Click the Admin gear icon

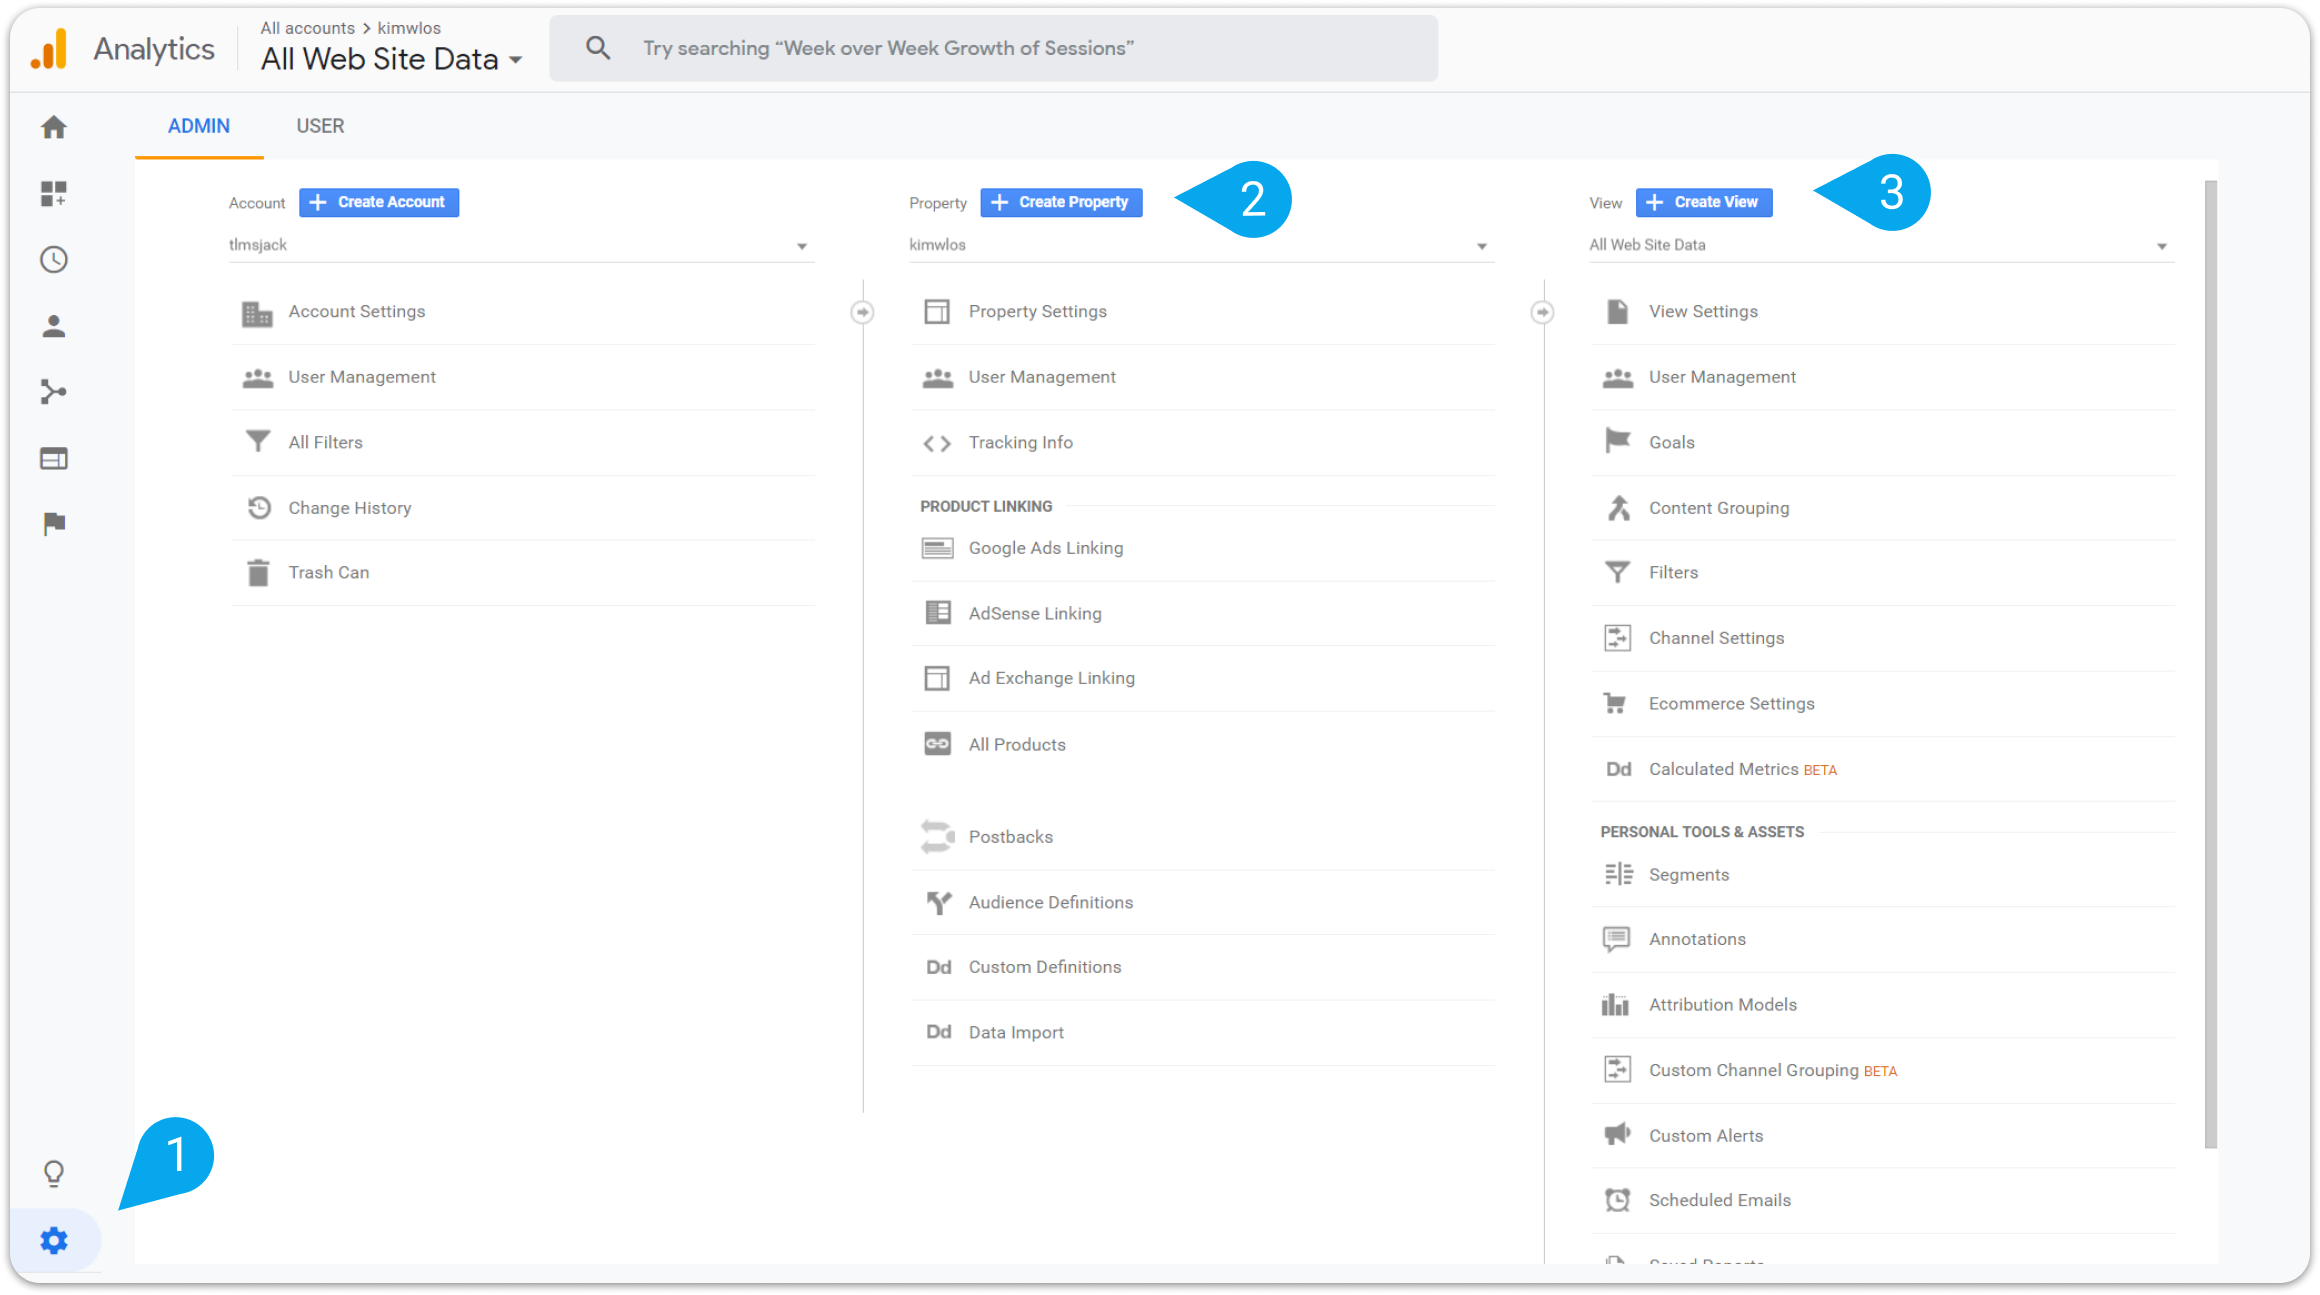point(54,1241)
